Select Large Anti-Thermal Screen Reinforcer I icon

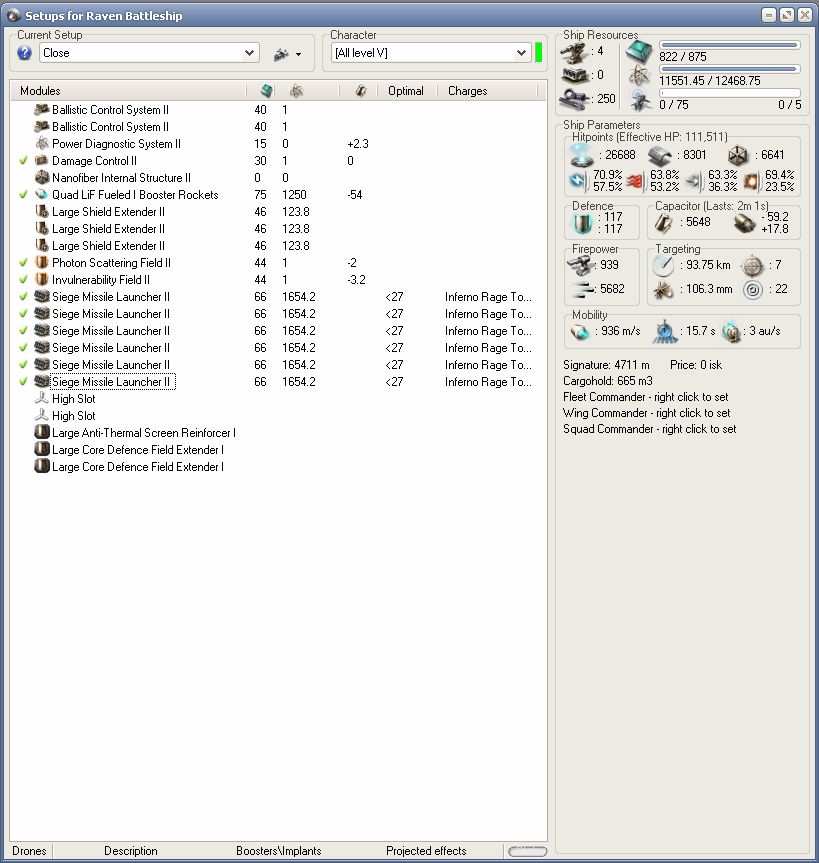[x=42, y=433]
